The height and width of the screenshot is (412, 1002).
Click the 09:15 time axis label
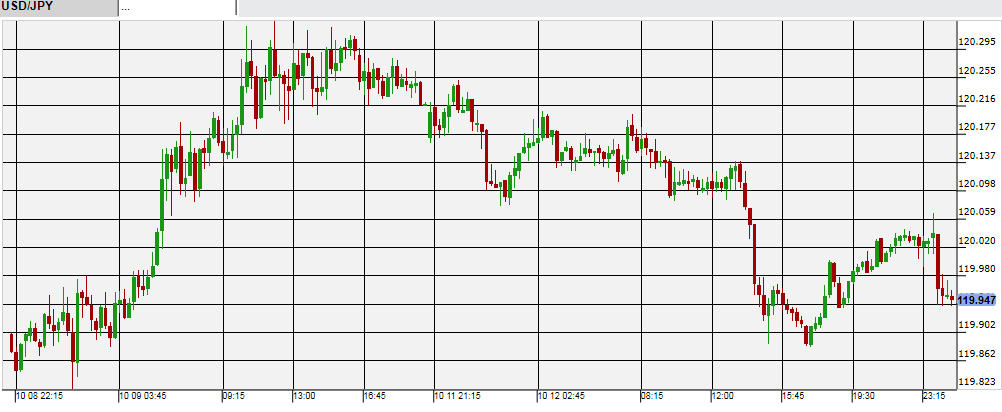[x=234, y=396]
